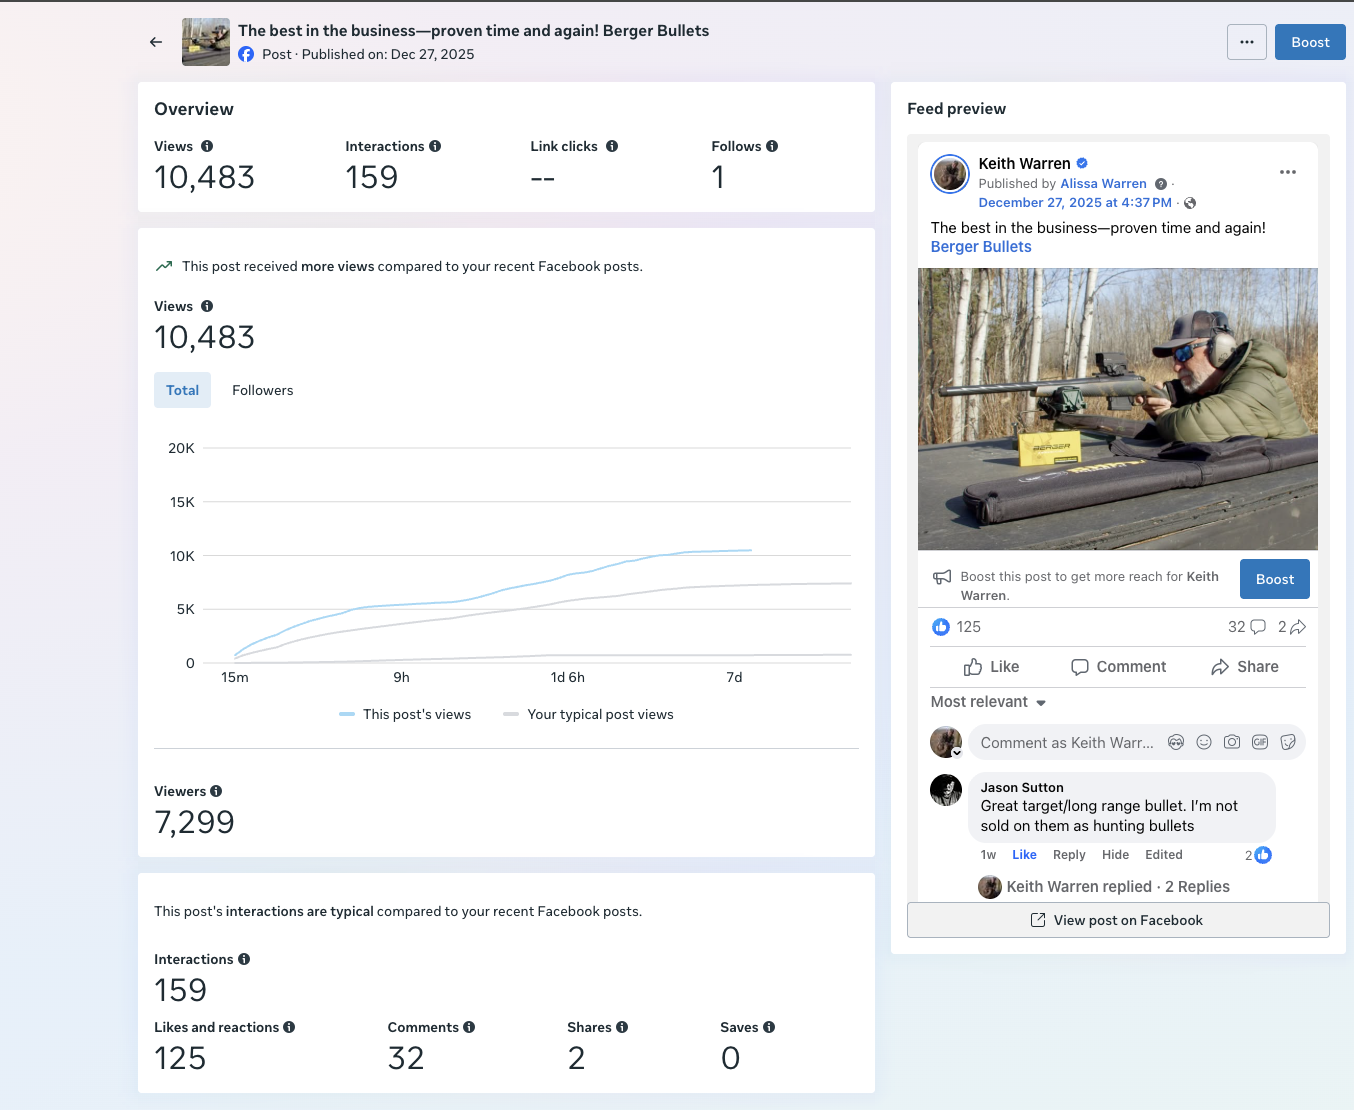This screenshot has width=1354, height=1110.
Task: Click the rifle shooting post photo
Action: click(1117, 409)
